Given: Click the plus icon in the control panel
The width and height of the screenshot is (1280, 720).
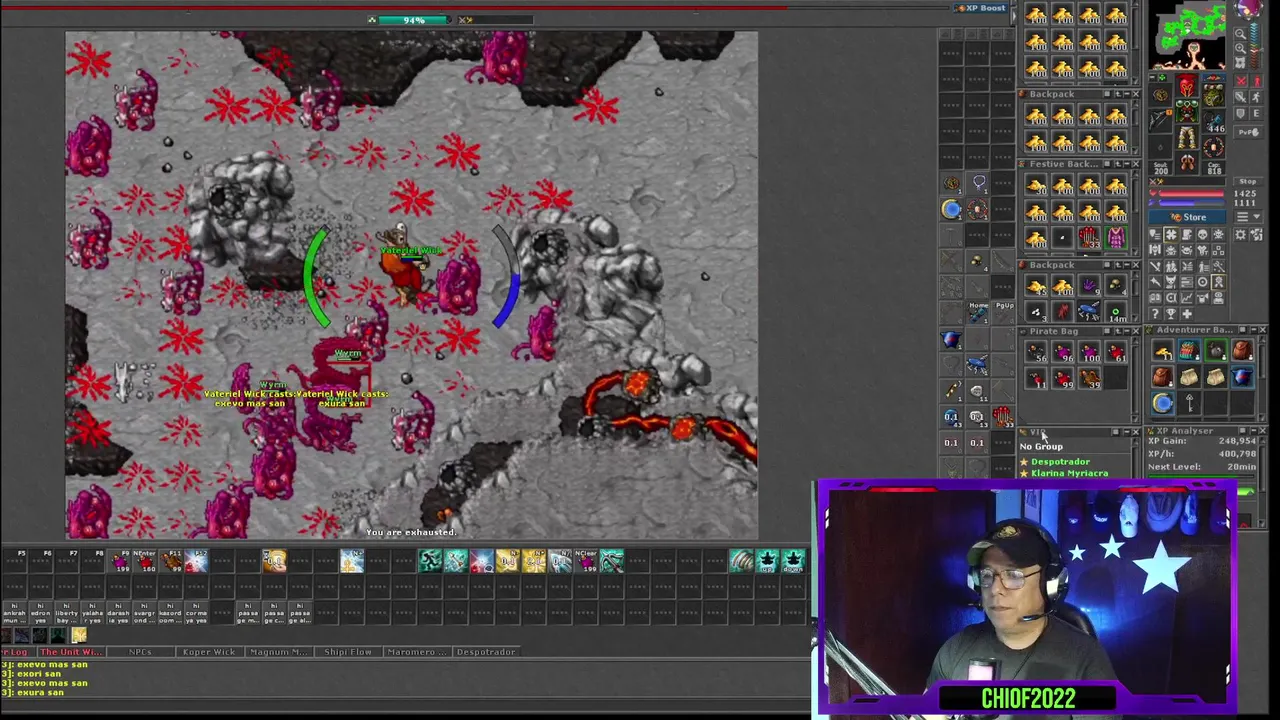Looking at the screenshot, I should [1187, 314].
